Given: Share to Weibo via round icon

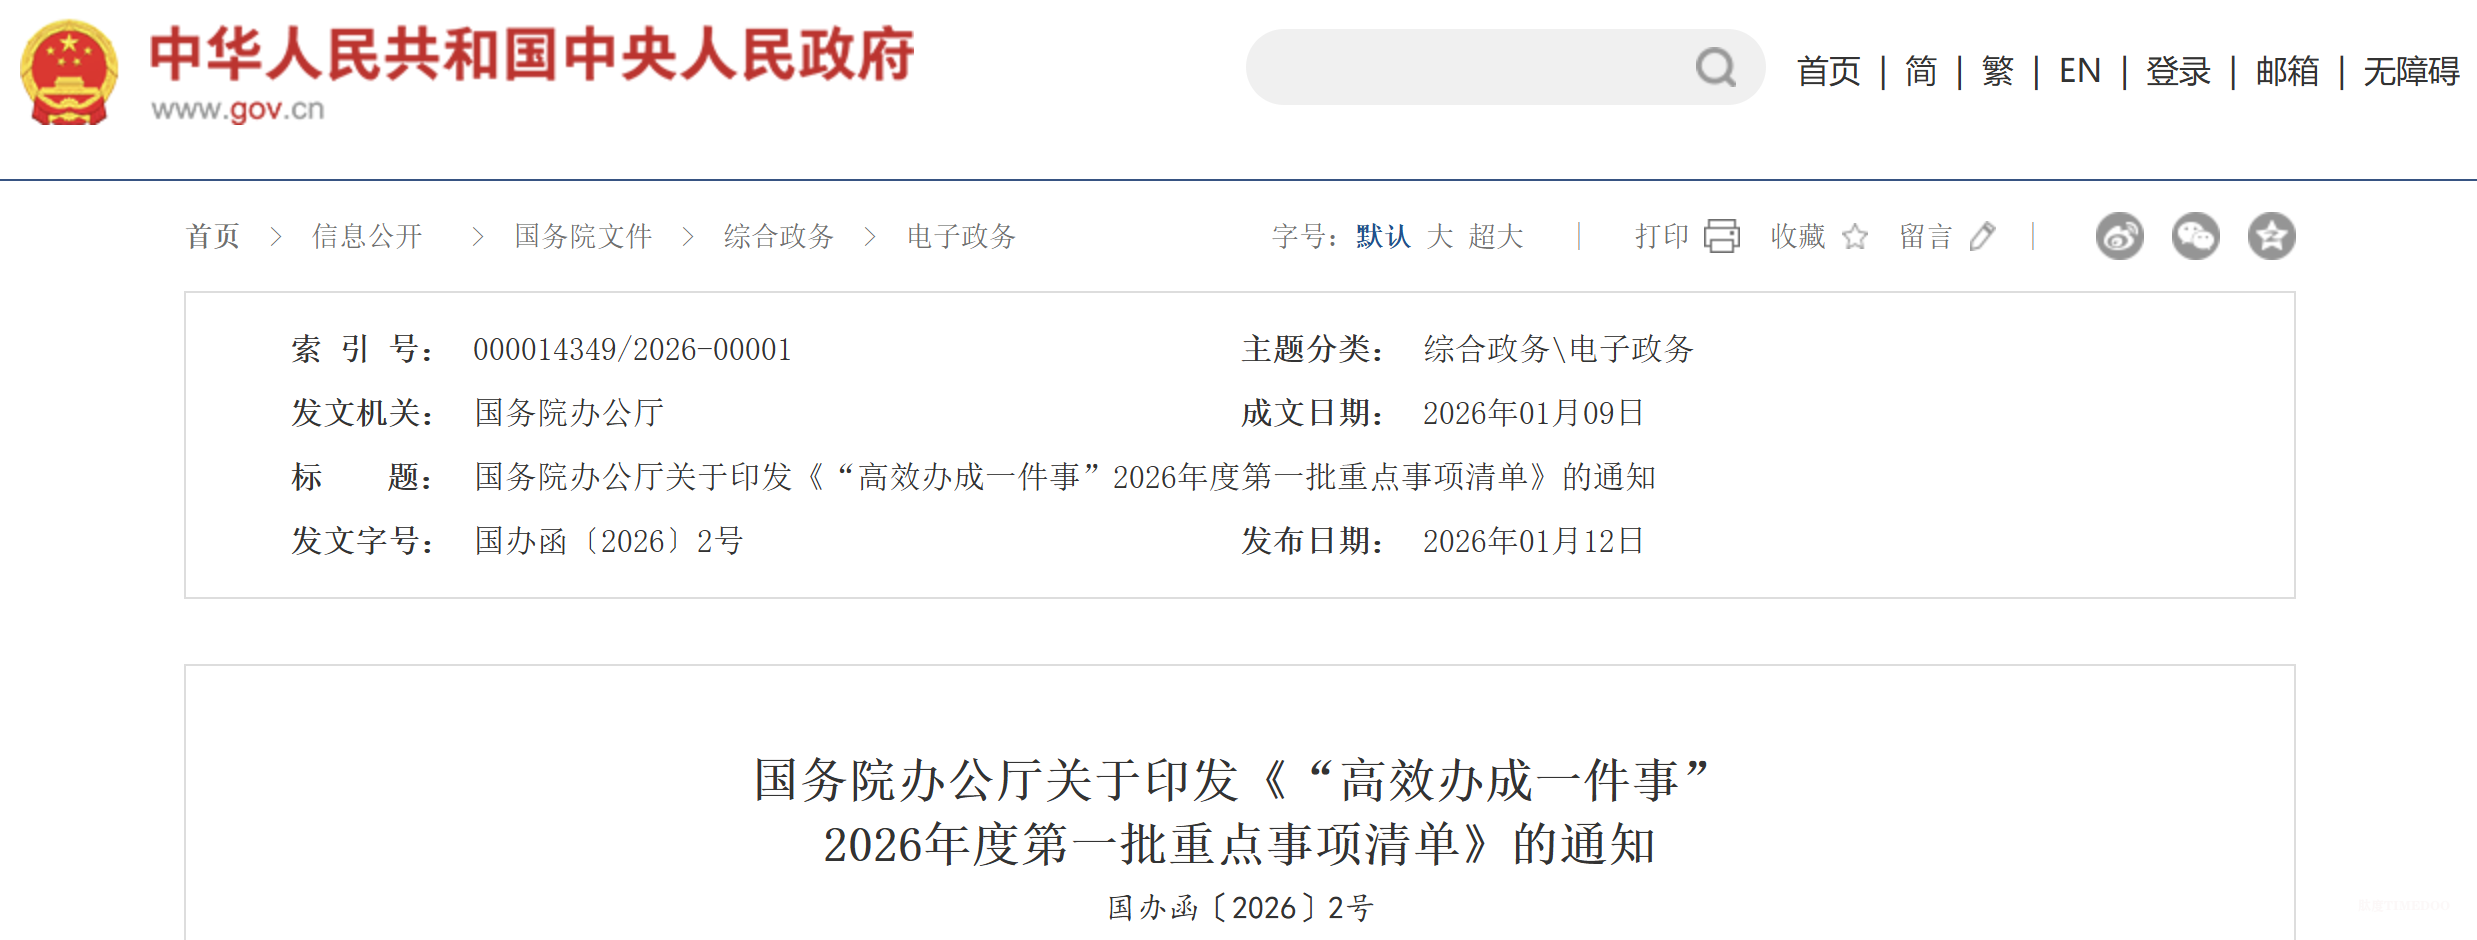Looking at the screenshot, I should point(2120,237).
